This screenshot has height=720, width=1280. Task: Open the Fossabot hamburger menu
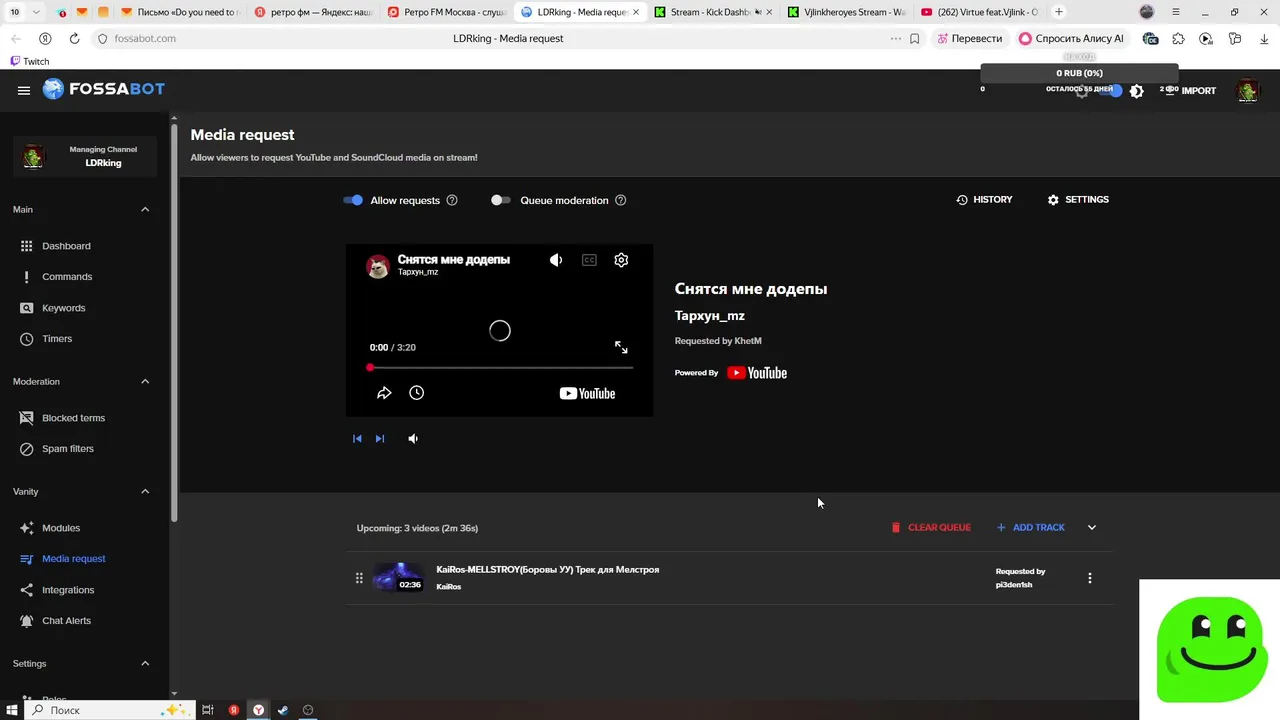pos(24,90)
